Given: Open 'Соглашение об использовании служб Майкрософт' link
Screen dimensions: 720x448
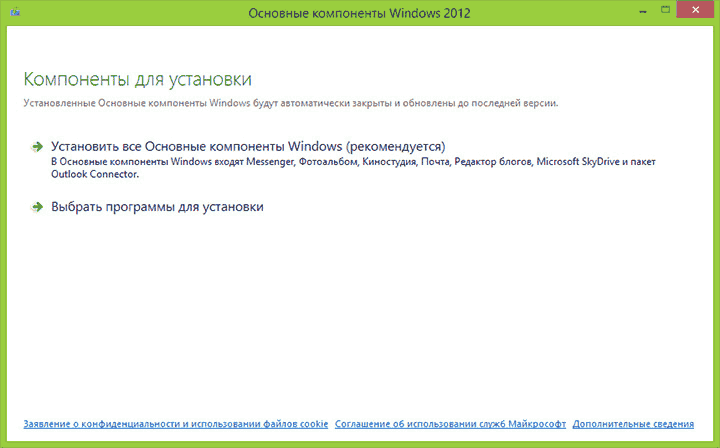Looking at the screenshot, I should tap(450, 424).
